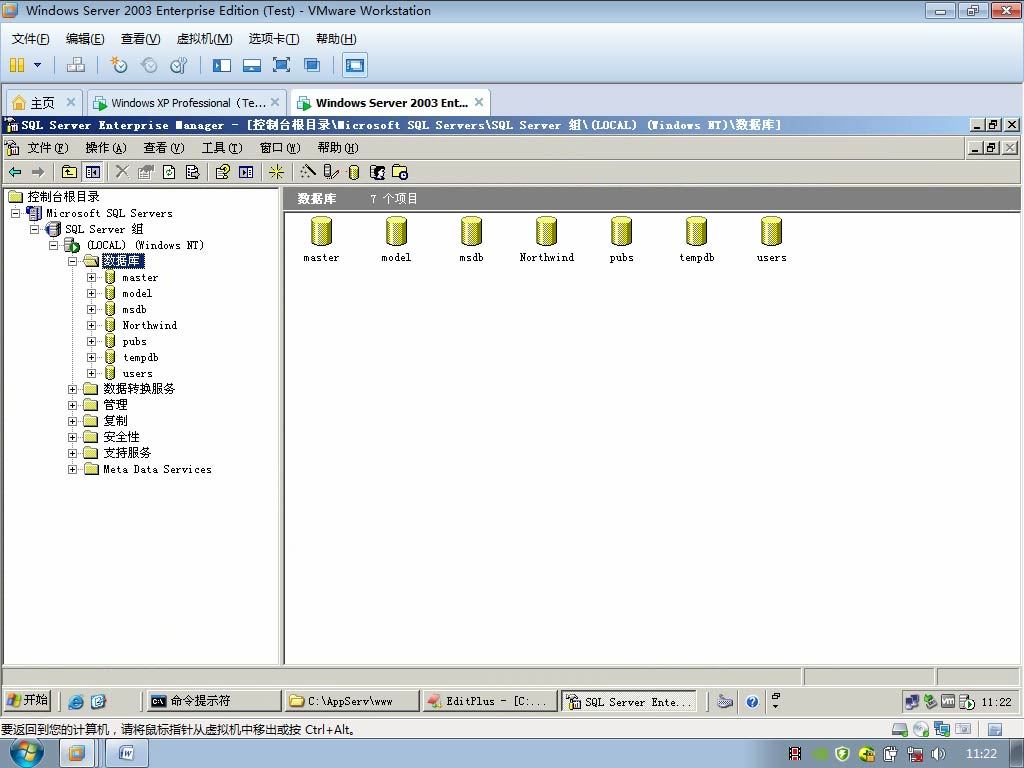This screenshot has height=768, width=1024.
Task: Click the Refresh icon in Enterprise Manager toolbar
Action: pos(168,172)
